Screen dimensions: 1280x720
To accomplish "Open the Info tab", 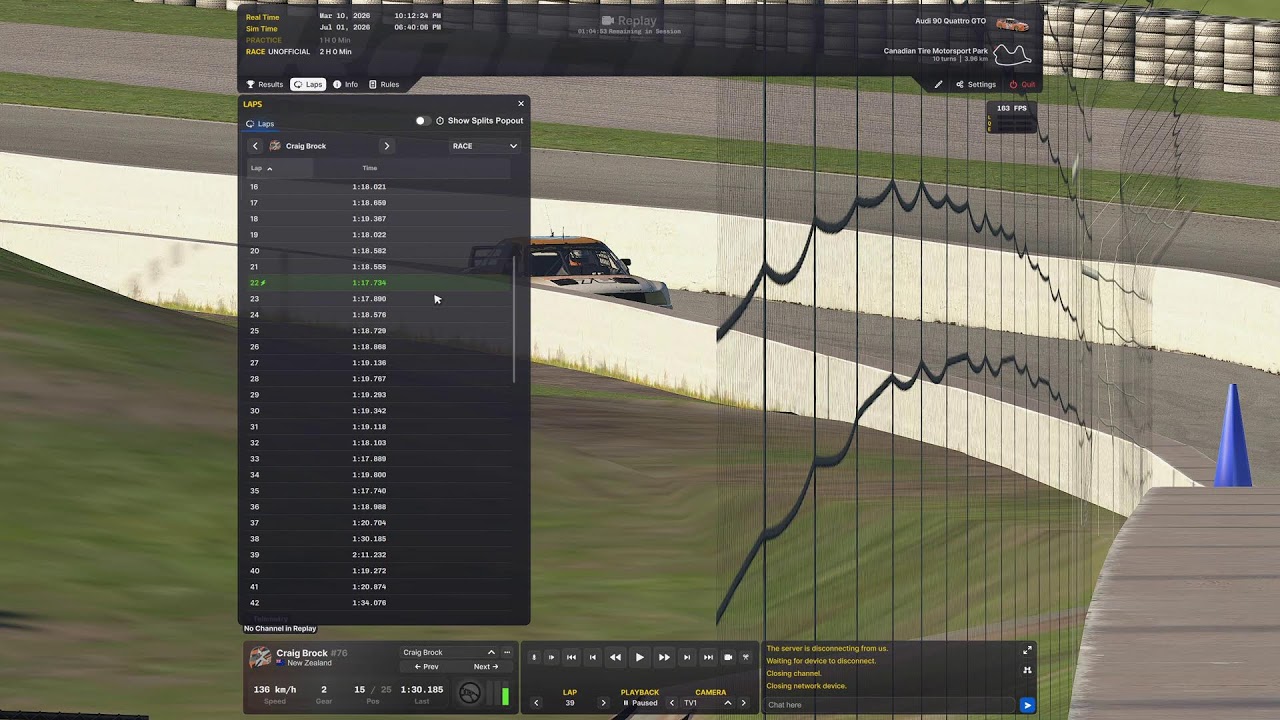I will (345, 84).
